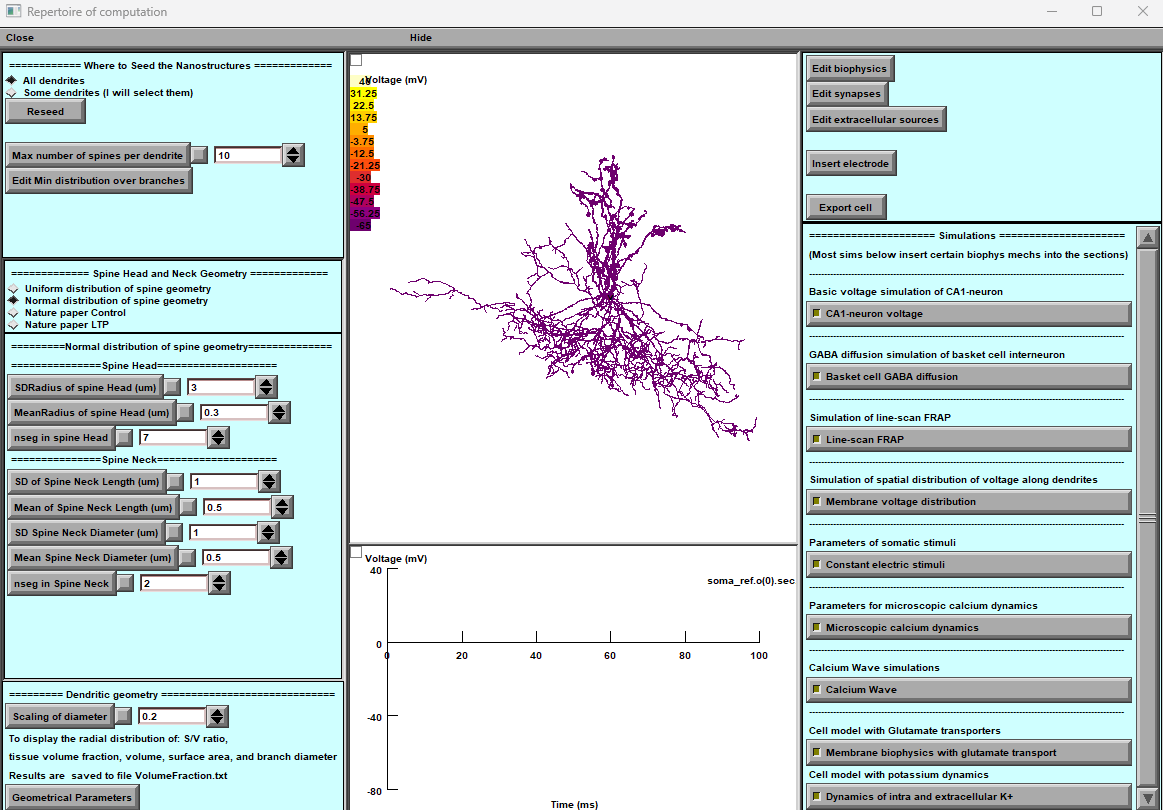The image size is (1163, 810).
Task: Click the Scaling of diameter value field
Action: point(171,716)
